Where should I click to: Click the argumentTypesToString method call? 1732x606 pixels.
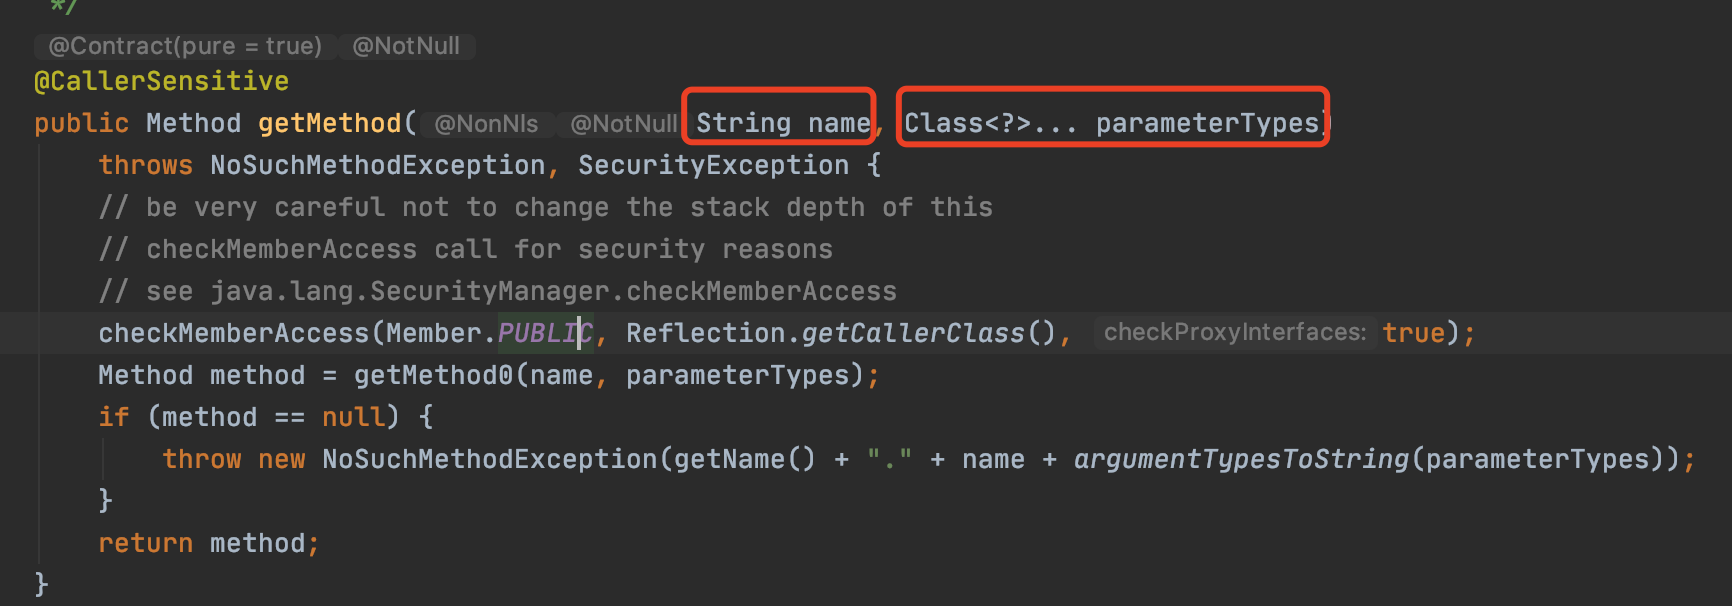[1240, 459]
